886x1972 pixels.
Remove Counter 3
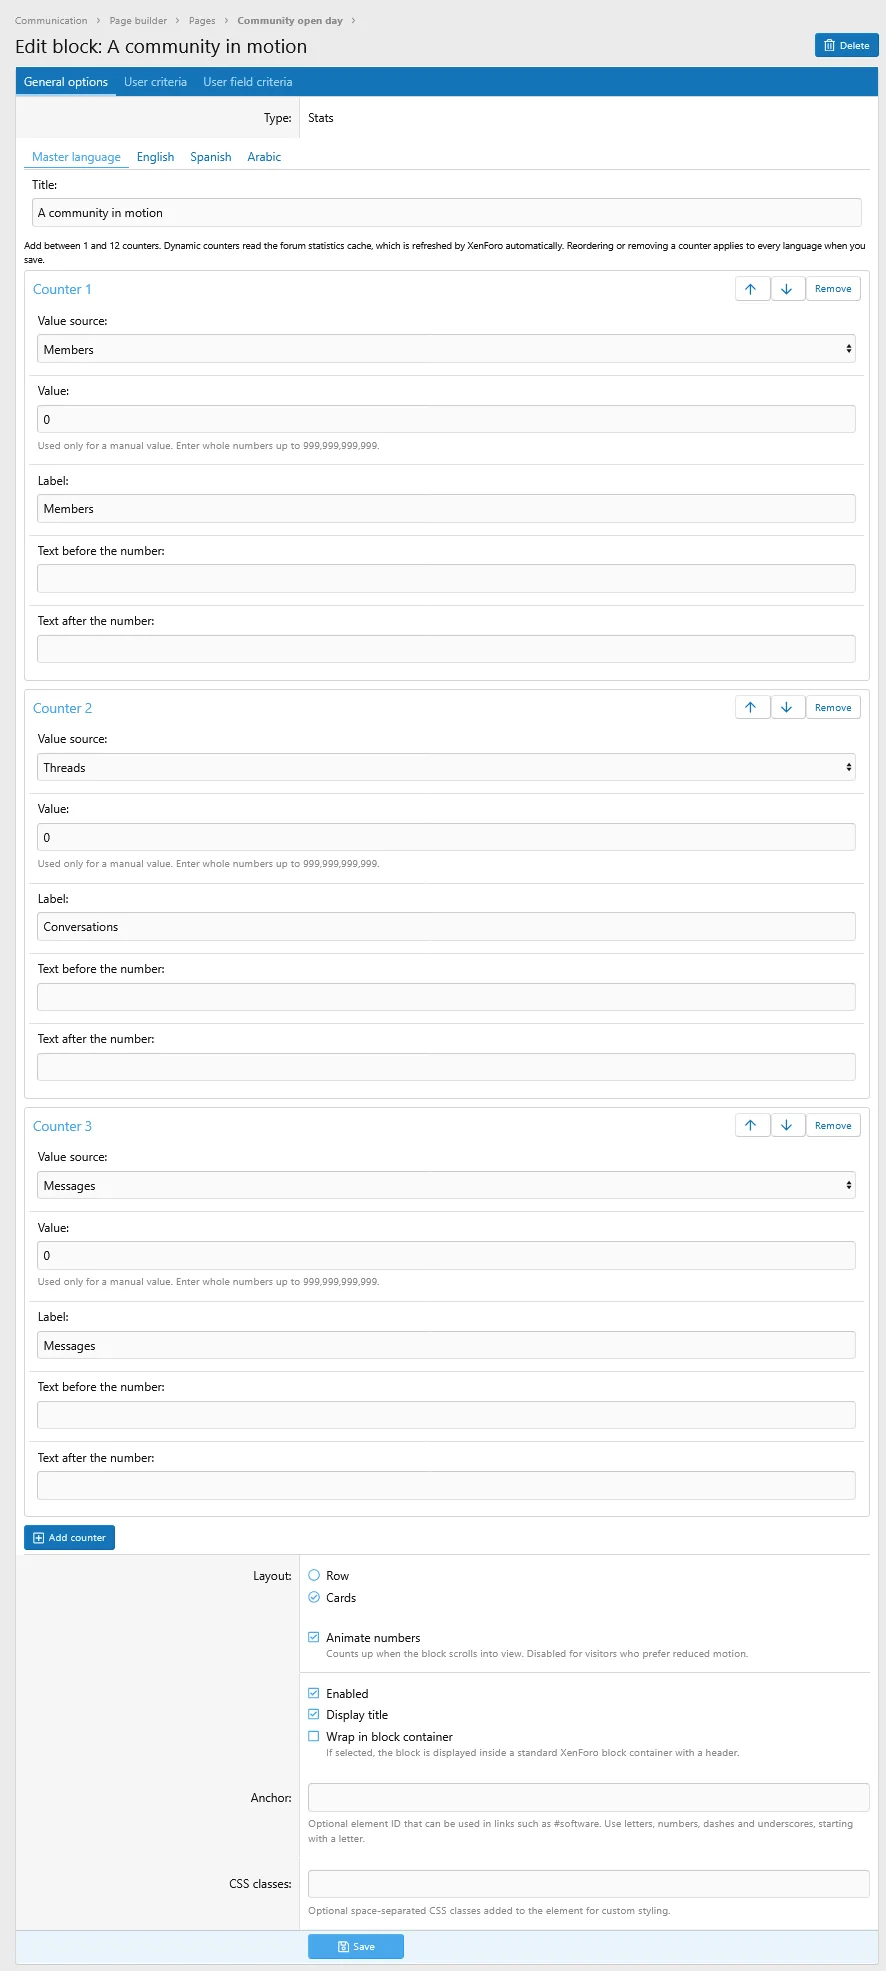coord(833,1125)
